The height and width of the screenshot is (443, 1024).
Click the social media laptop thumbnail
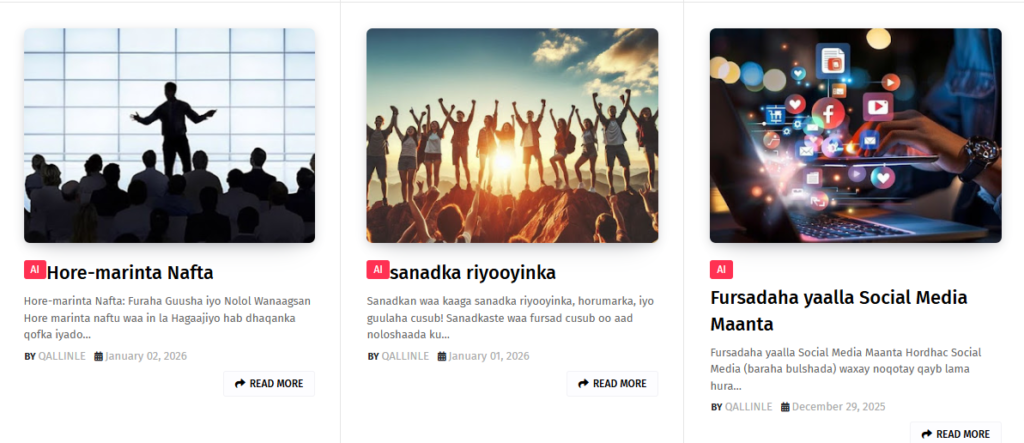tap(856, 135)
